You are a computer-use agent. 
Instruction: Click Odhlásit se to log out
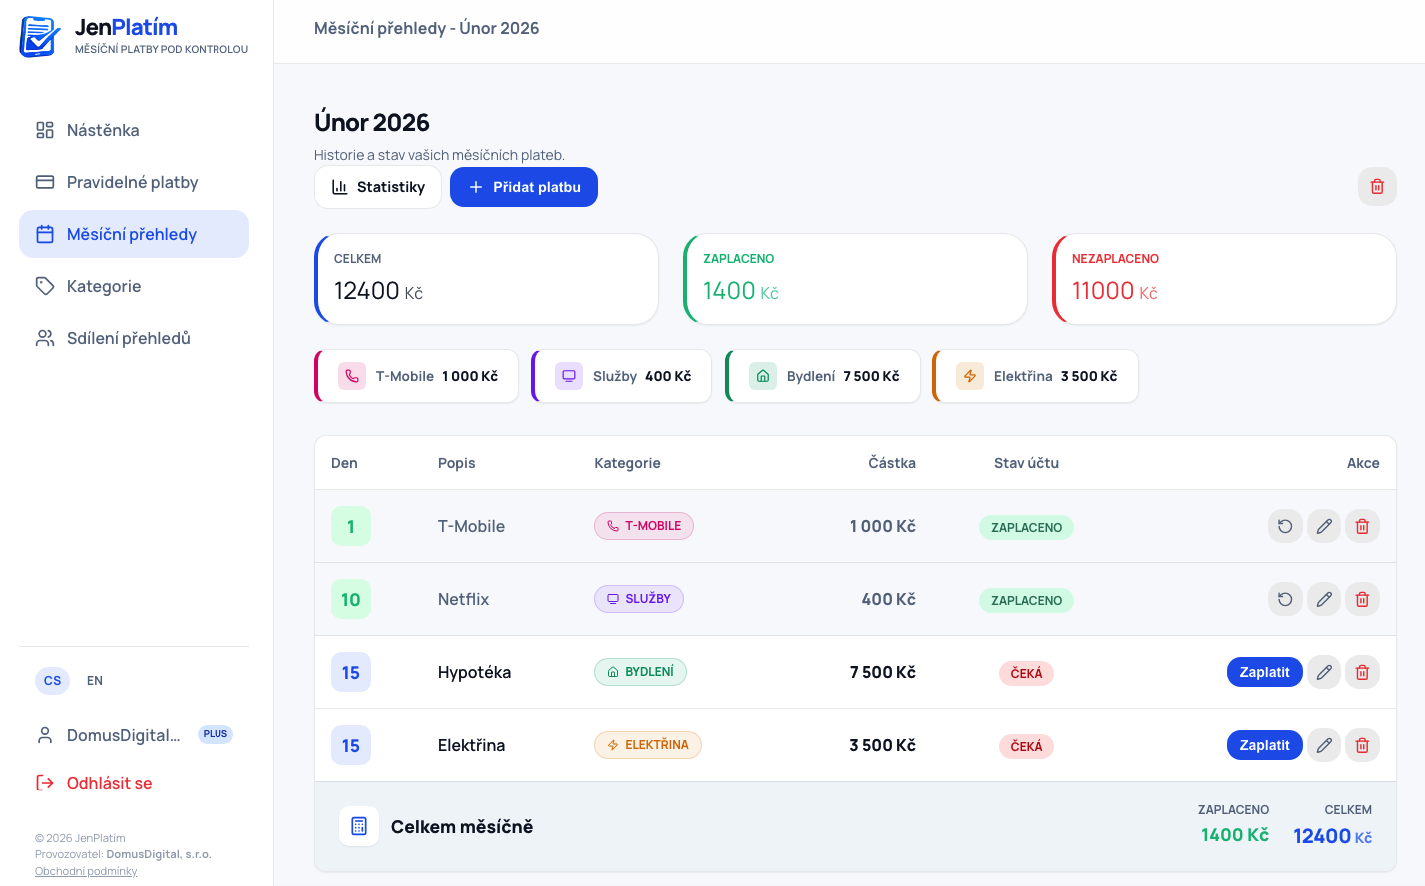(x=109, y=783)
